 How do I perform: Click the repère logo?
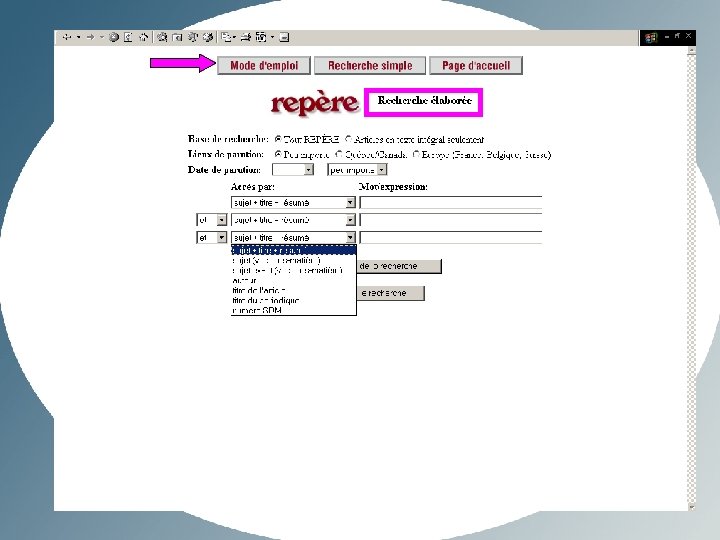tap(315, 103)
